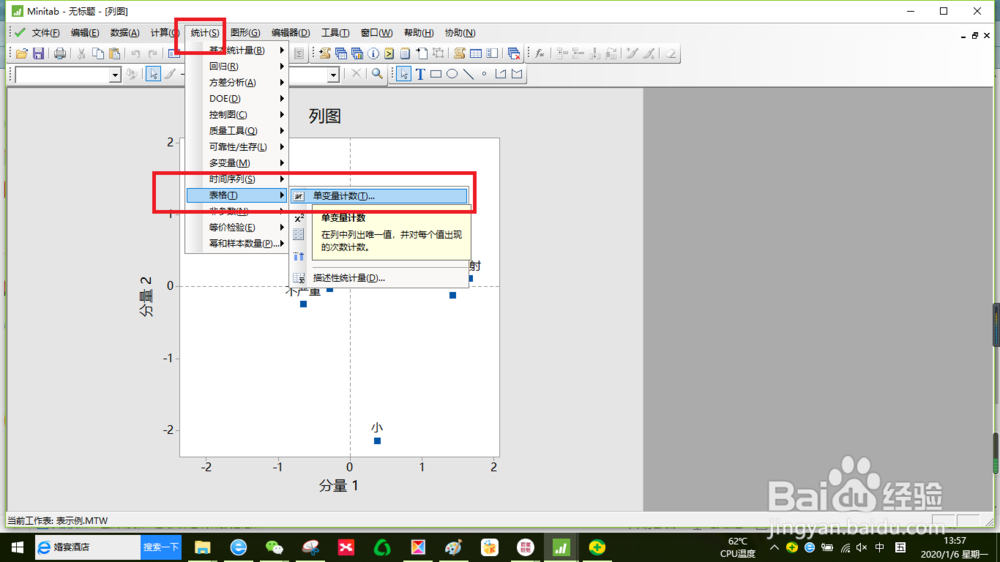The width and height of the screenshot is (1000, 562).
Task: Click the Open file folder icon
Action: [22, 54]
